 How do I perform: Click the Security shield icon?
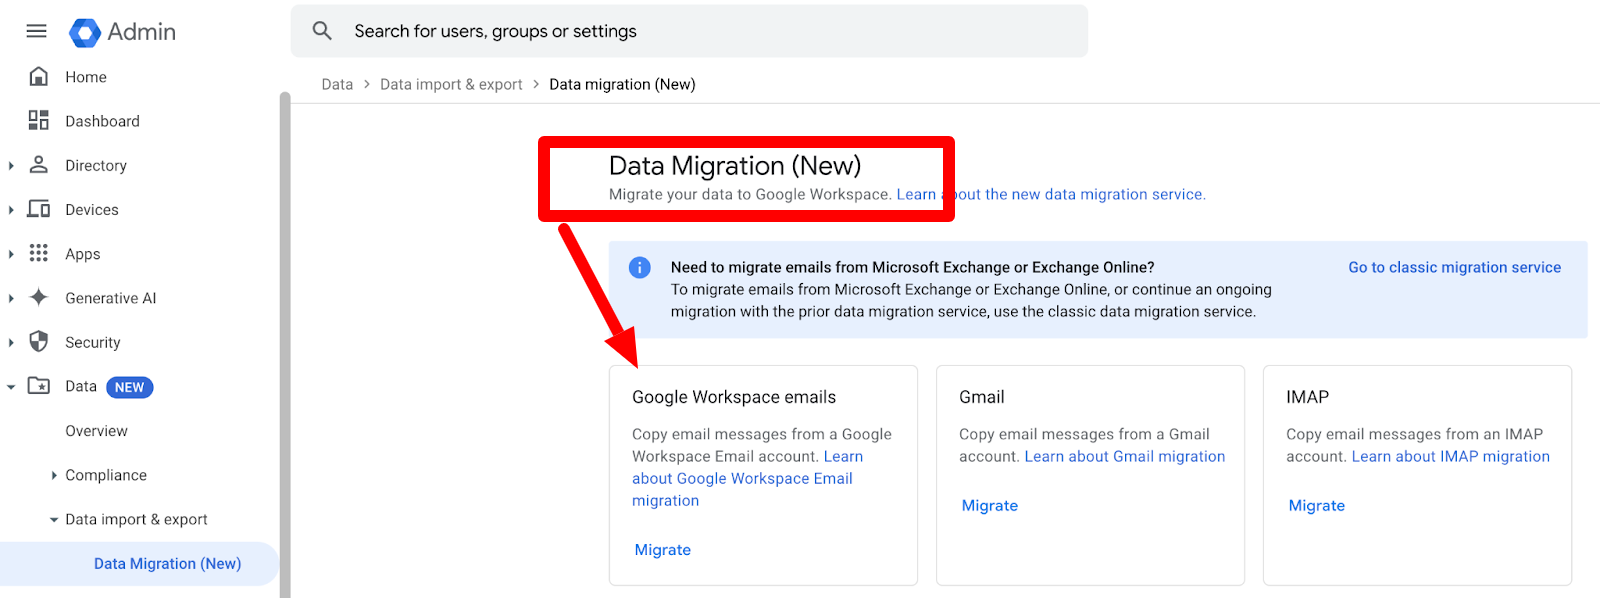click(x=39, y=341)
